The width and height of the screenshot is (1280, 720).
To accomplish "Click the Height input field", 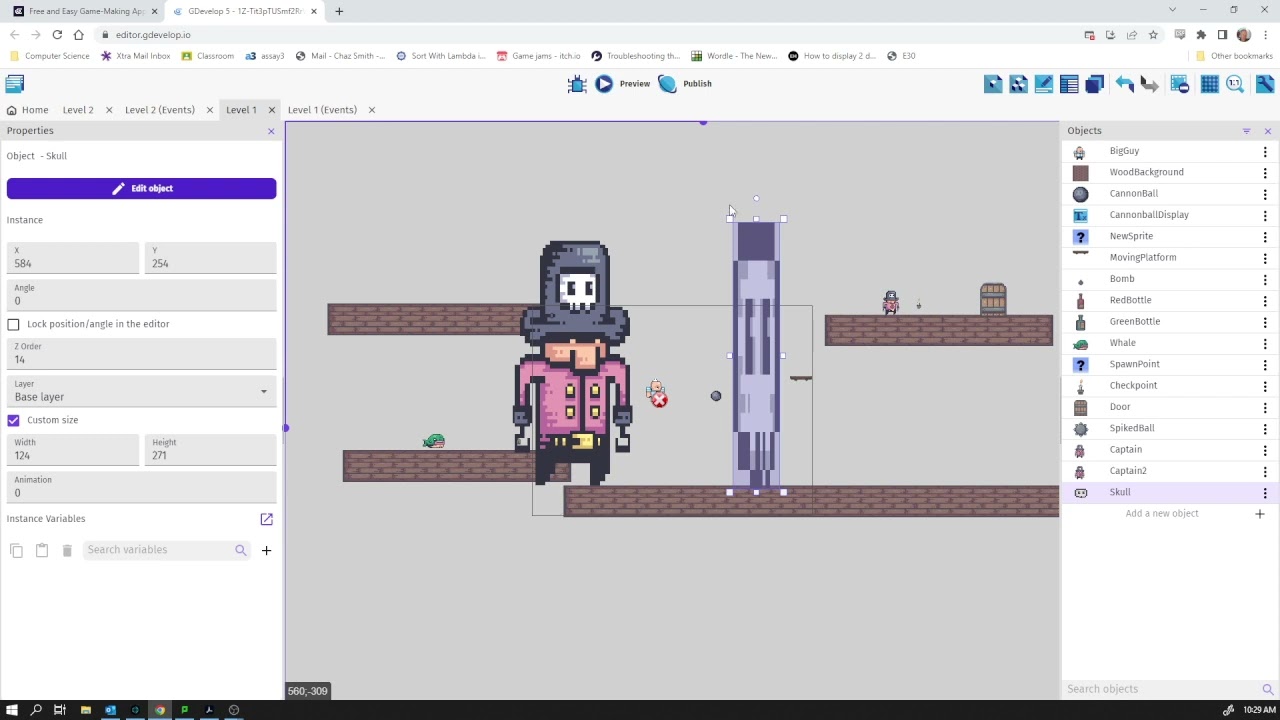I will click(x=210, y=450).
